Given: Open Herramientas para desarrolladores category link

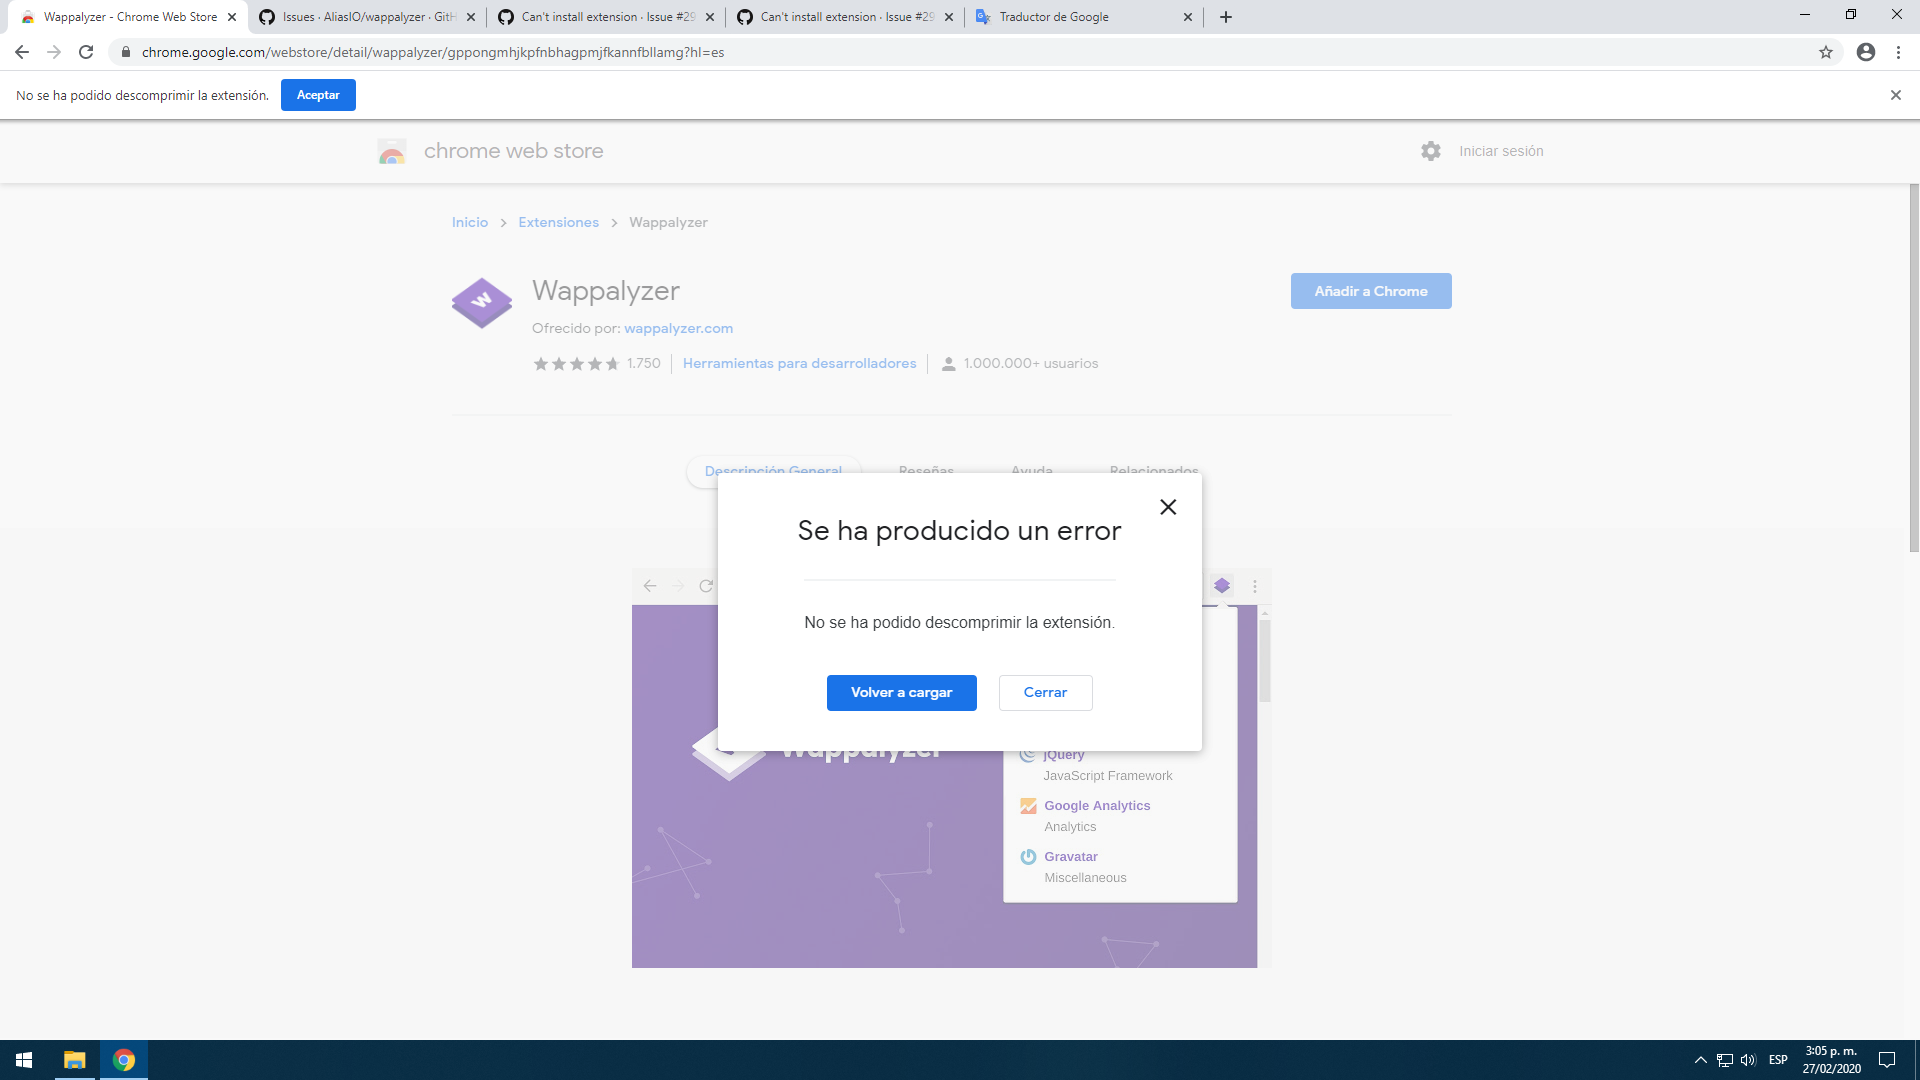Looking at the screenshot, I should click(x=799, y=363).
